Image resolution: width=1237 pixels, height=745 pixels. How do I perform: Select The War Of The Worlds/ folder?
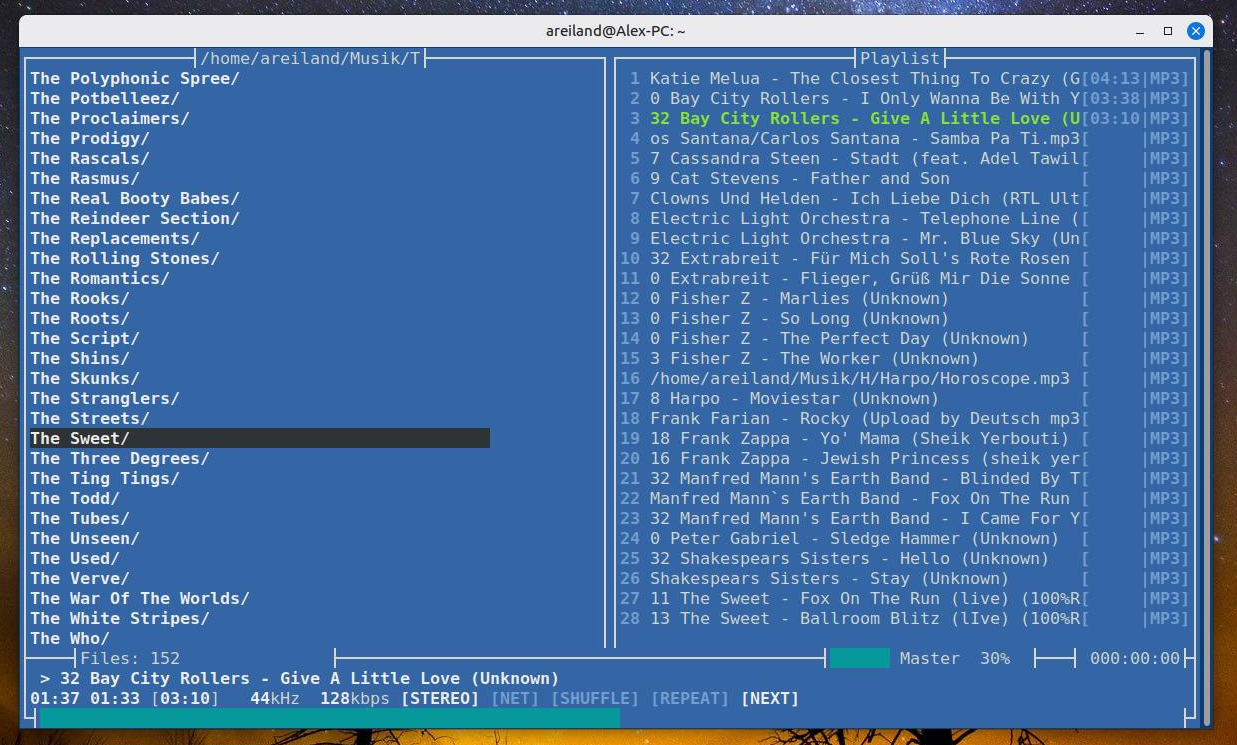(x=140, y=598)
